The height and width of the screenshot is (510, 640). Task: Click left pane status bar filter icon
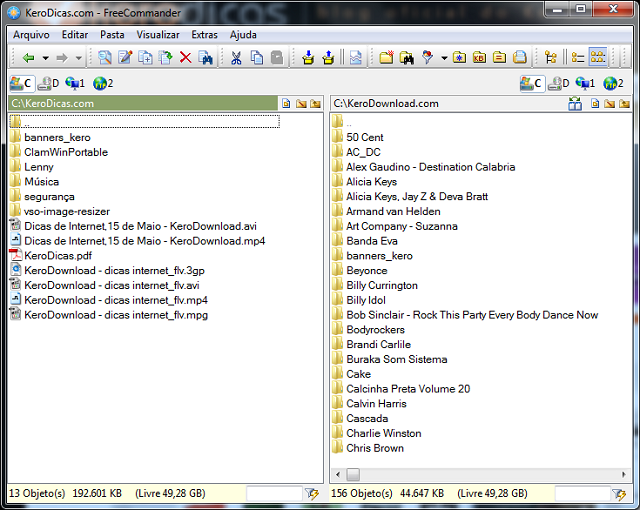(x=312, y=494)
